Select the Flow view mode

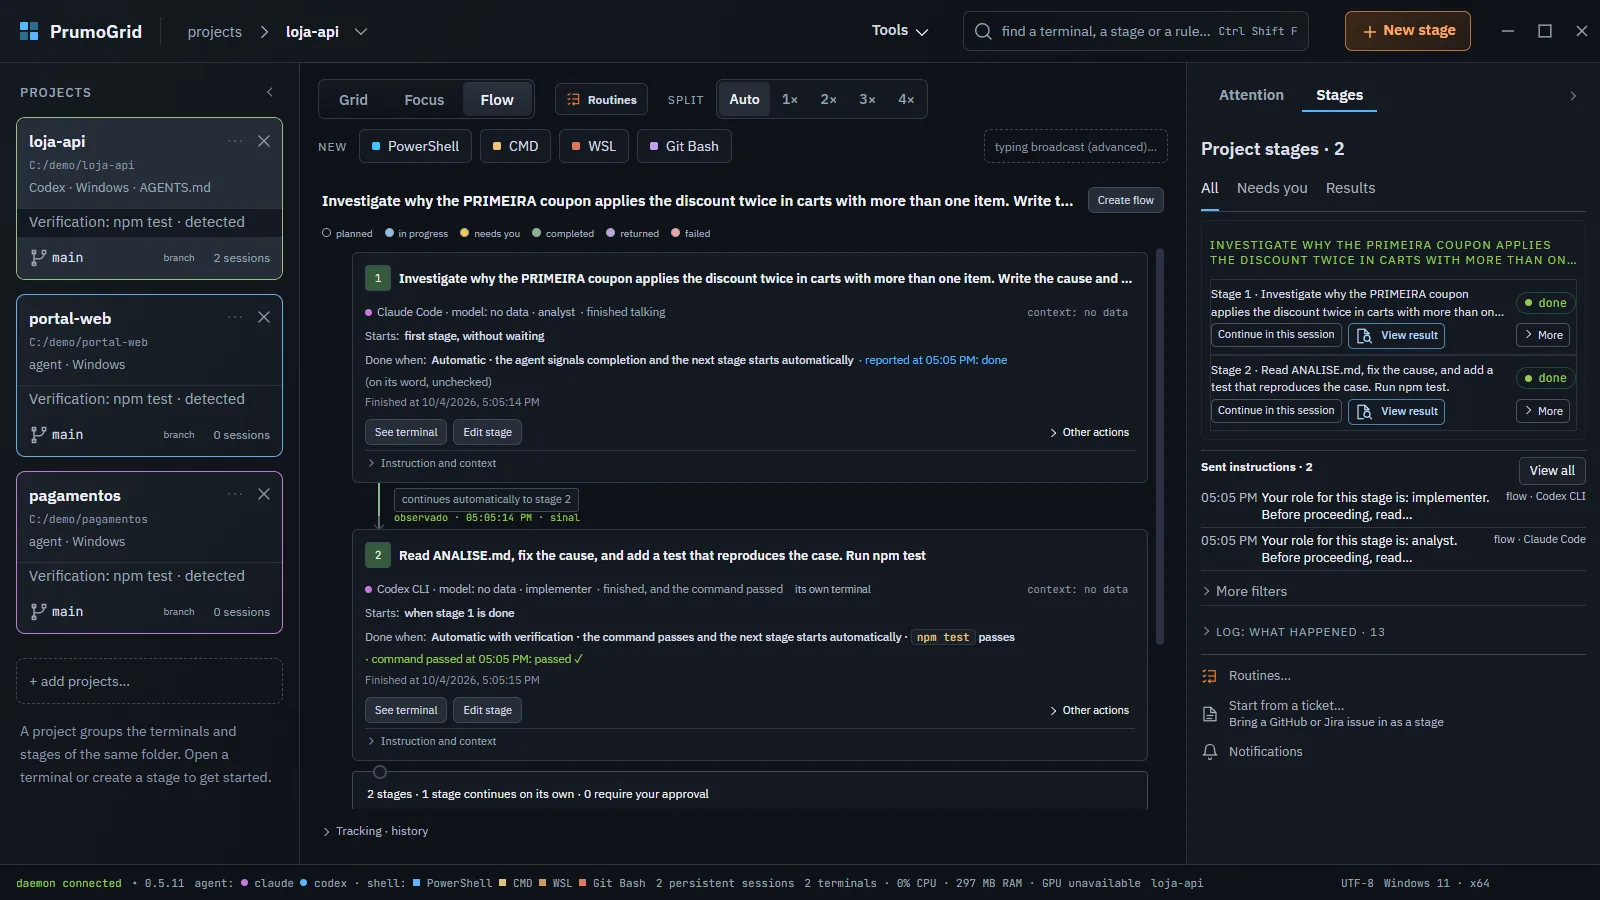tap(497, 100)
